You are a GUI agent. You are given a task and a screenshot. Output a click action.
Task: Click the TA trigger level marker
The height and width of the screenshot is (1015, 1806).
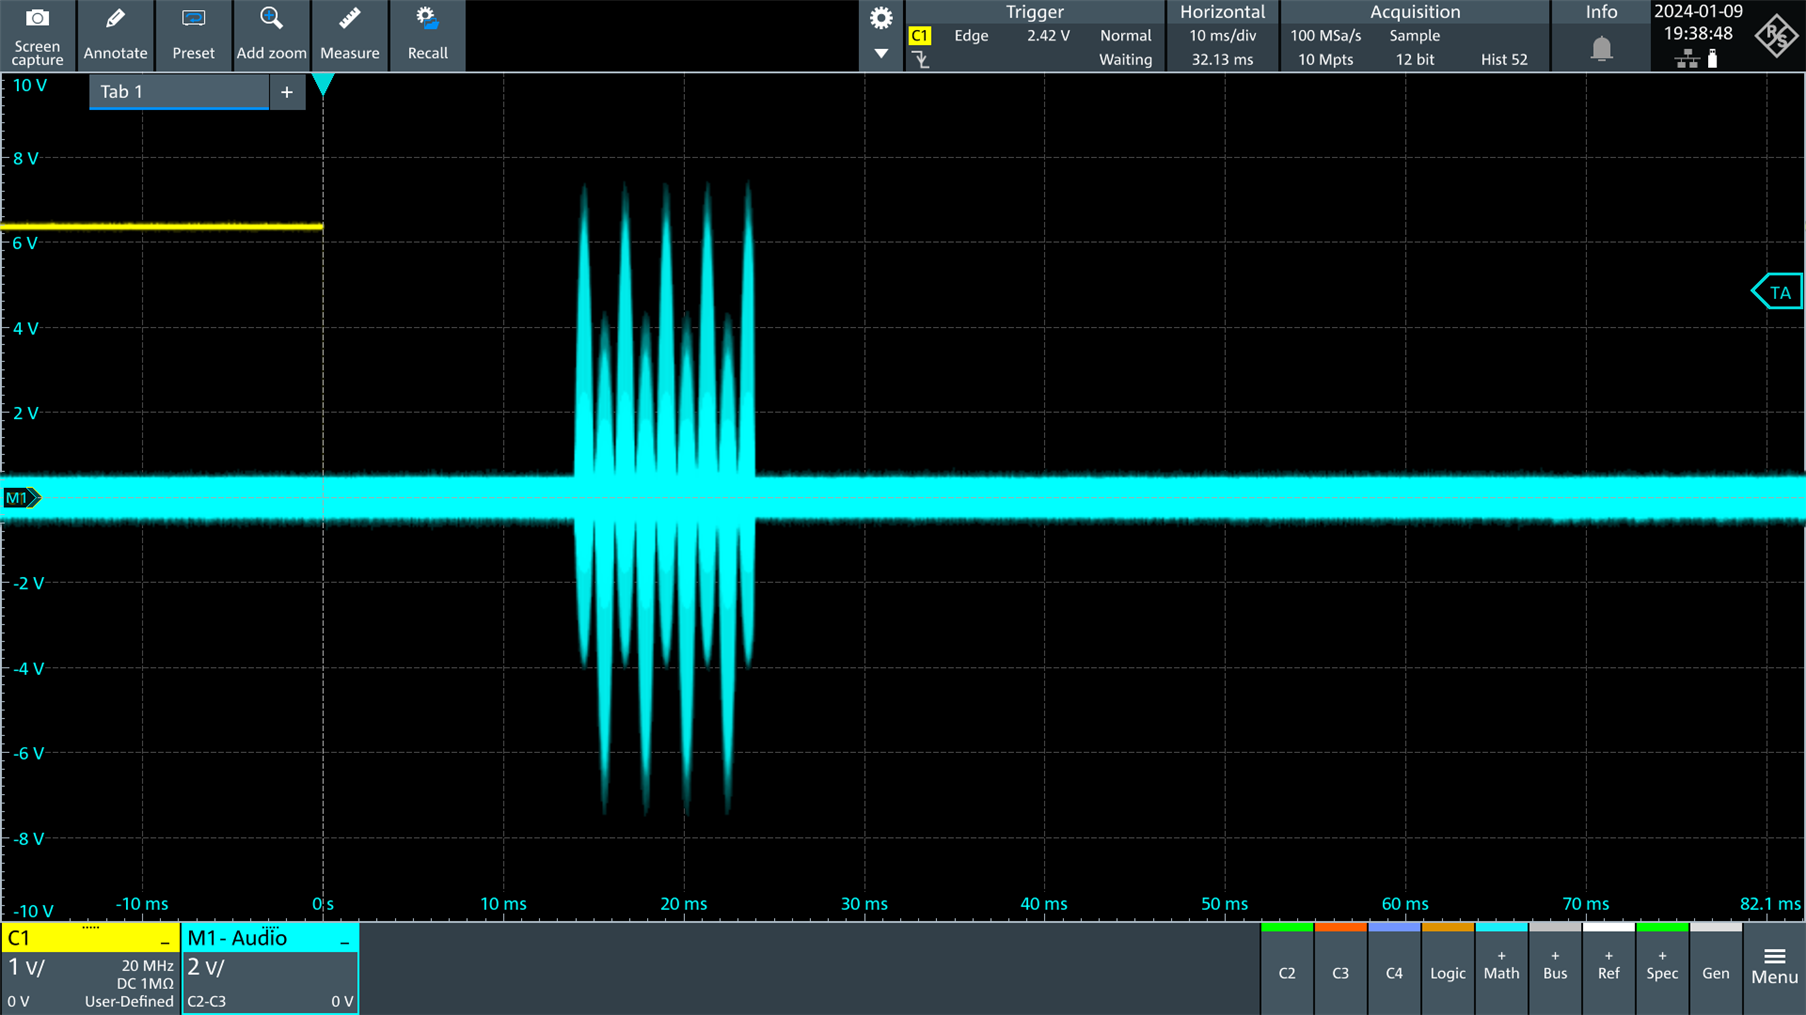1777,292
